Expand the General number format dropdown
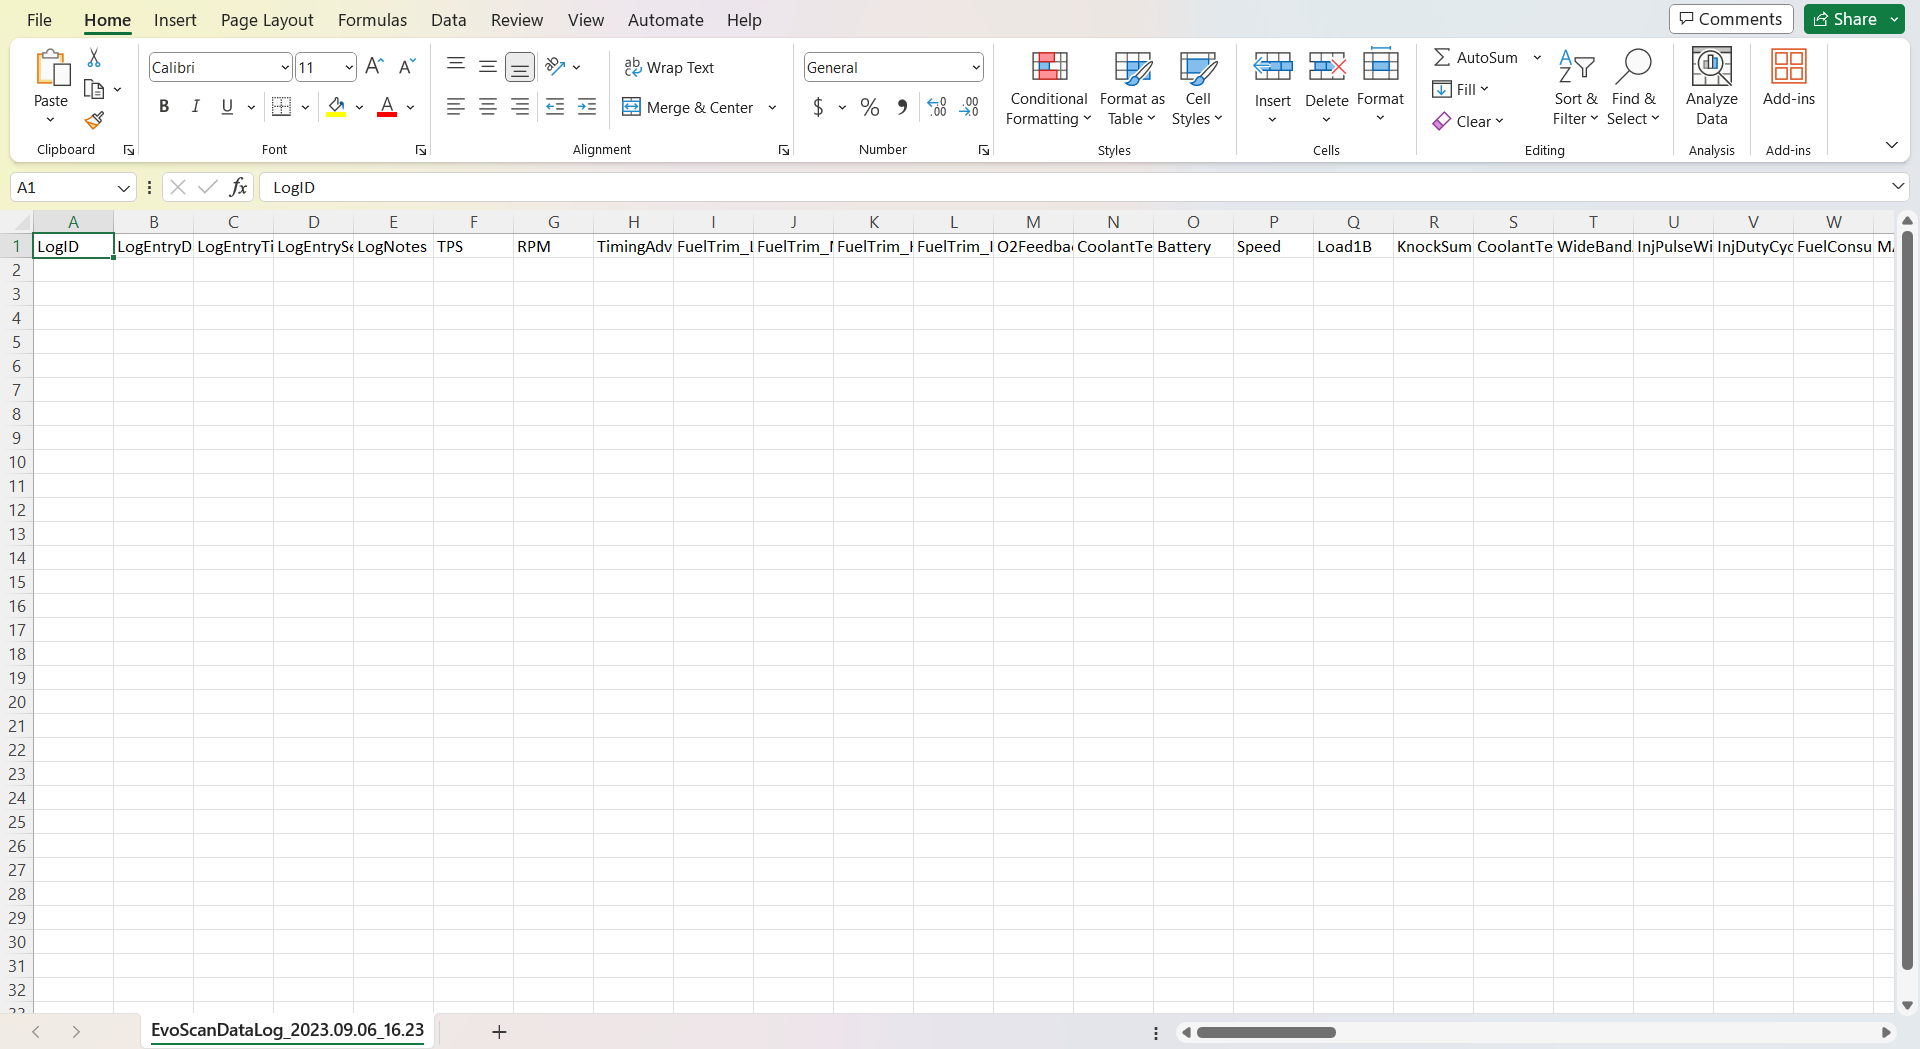 click(x=975, y=67)
